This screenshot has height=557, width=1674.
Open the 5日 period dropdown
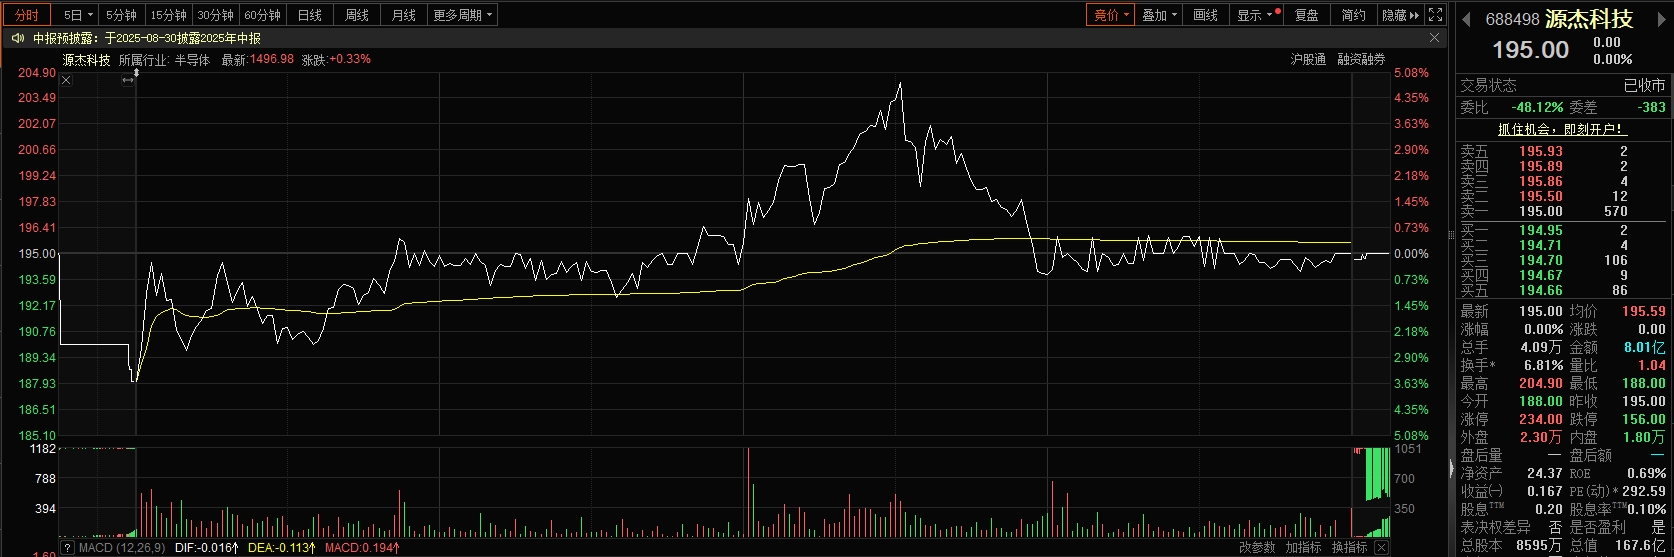pos(77,15)
